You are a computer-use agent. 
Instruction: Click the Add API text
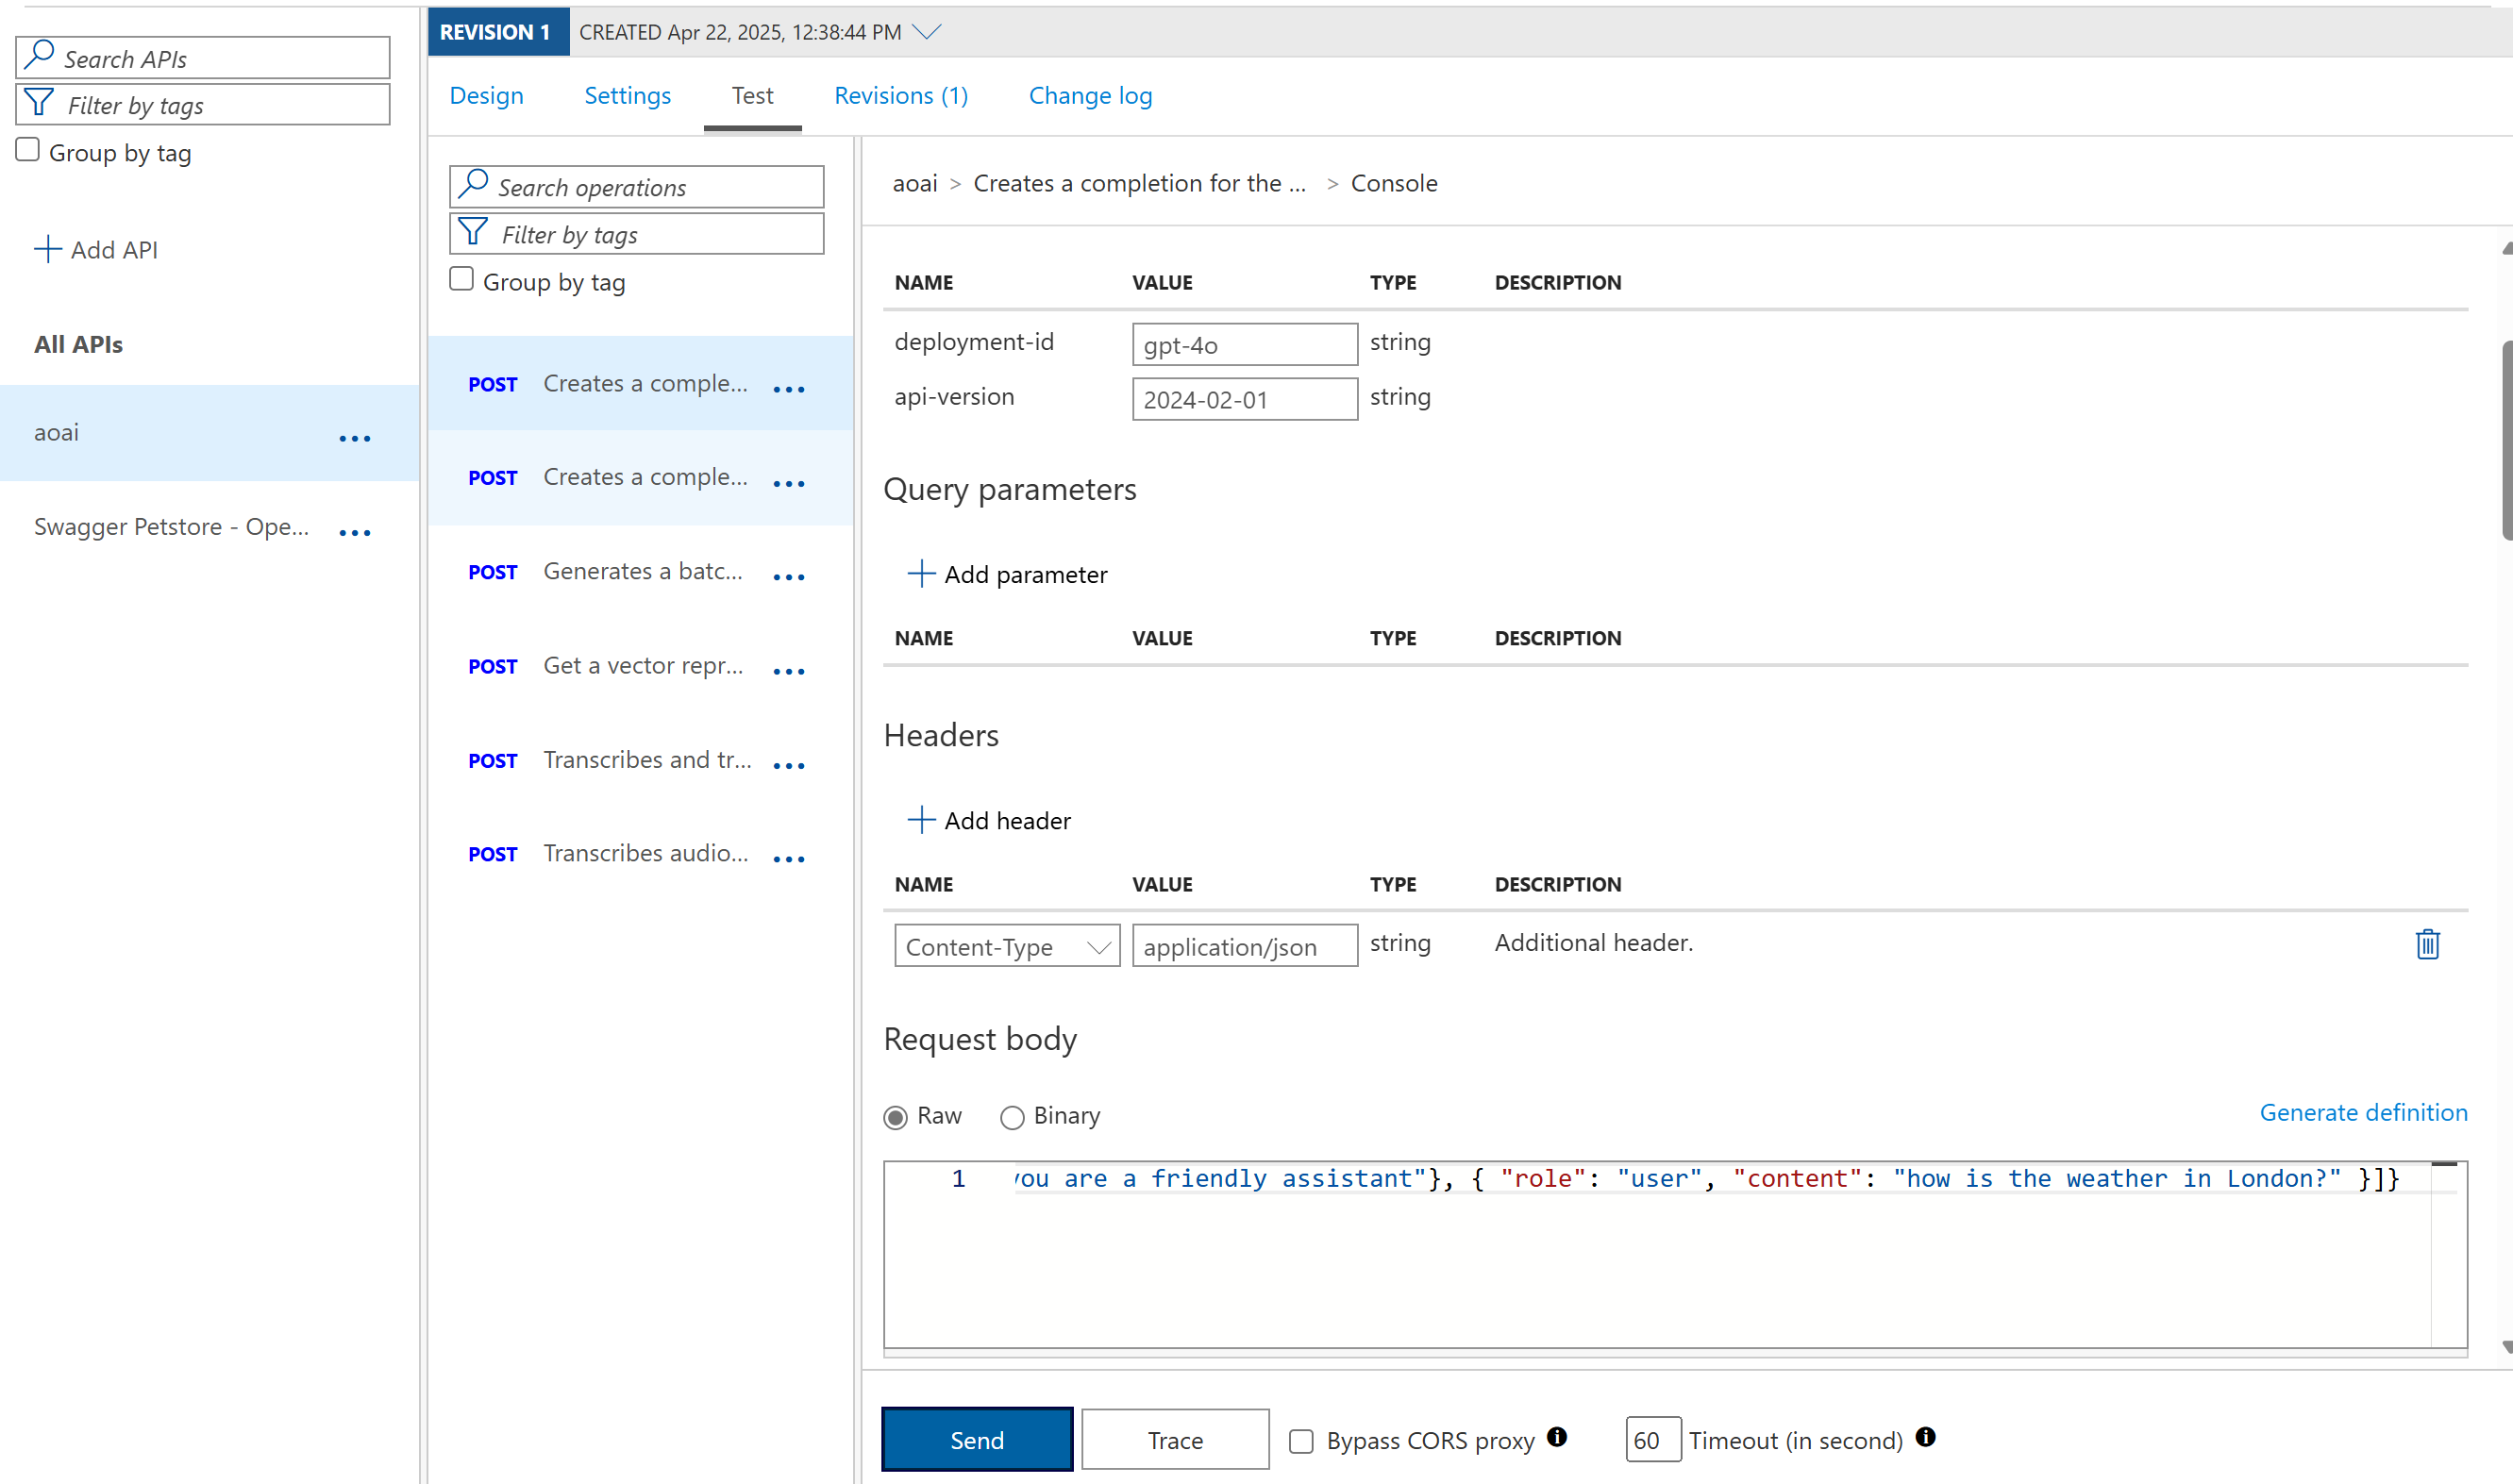click(114, 249)
